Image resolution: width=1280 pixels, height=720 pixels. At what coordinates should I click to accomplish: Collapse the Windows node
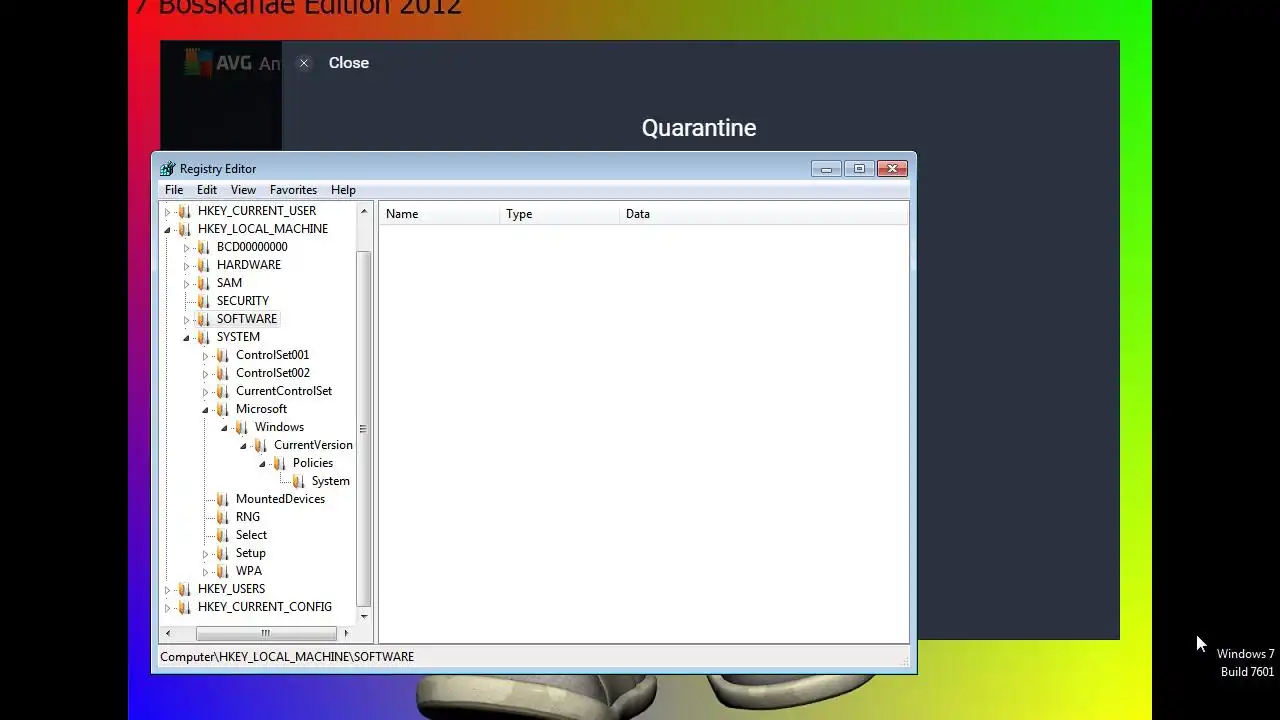pyautogui.click(x=225, y=427)
